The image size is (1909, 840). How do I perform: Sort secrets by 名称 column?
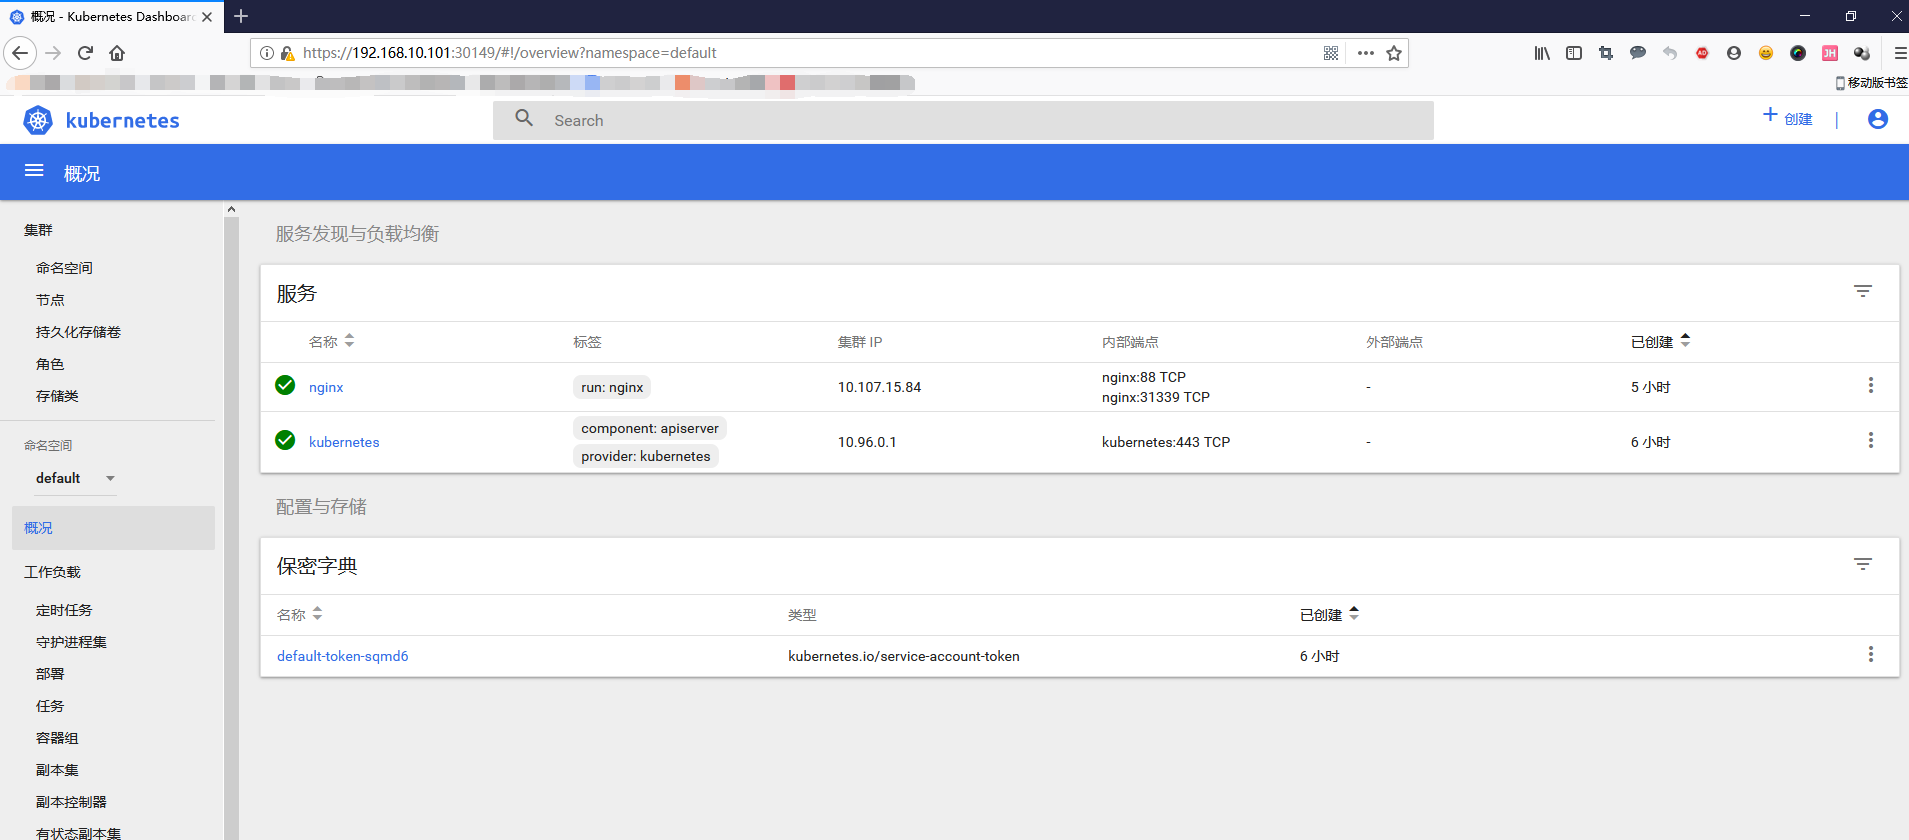[299, 615]
